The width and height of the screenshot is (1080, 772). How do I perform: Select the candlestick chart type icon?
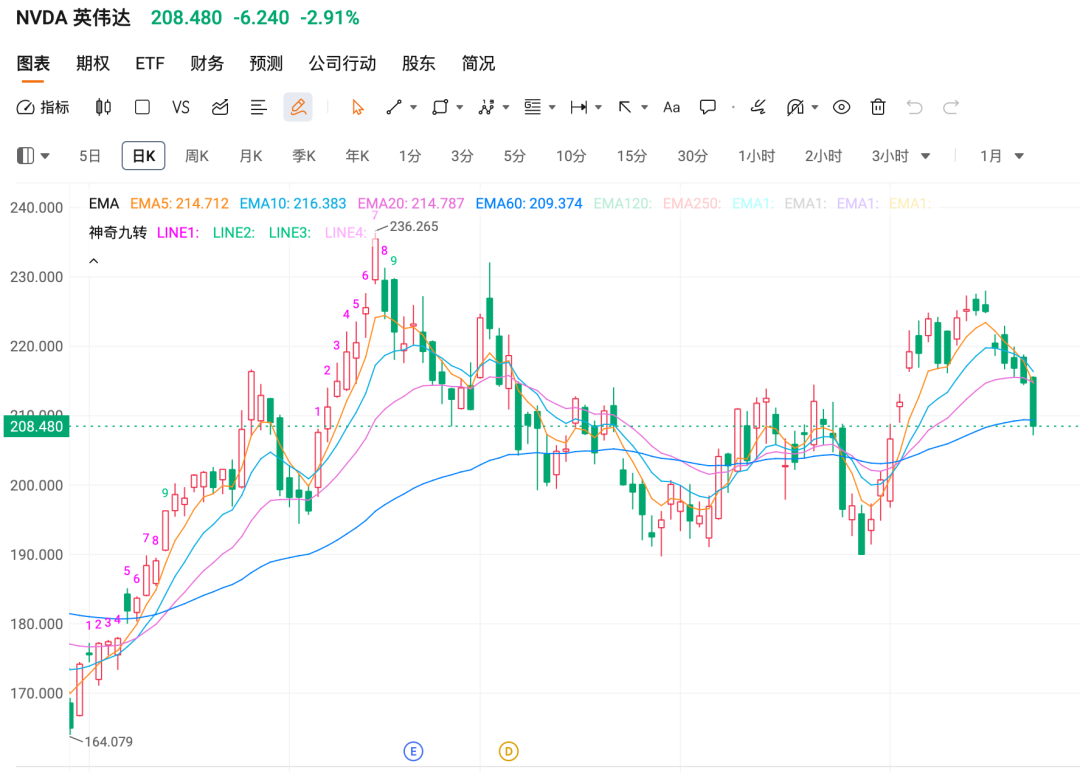(x=103, y=107)
